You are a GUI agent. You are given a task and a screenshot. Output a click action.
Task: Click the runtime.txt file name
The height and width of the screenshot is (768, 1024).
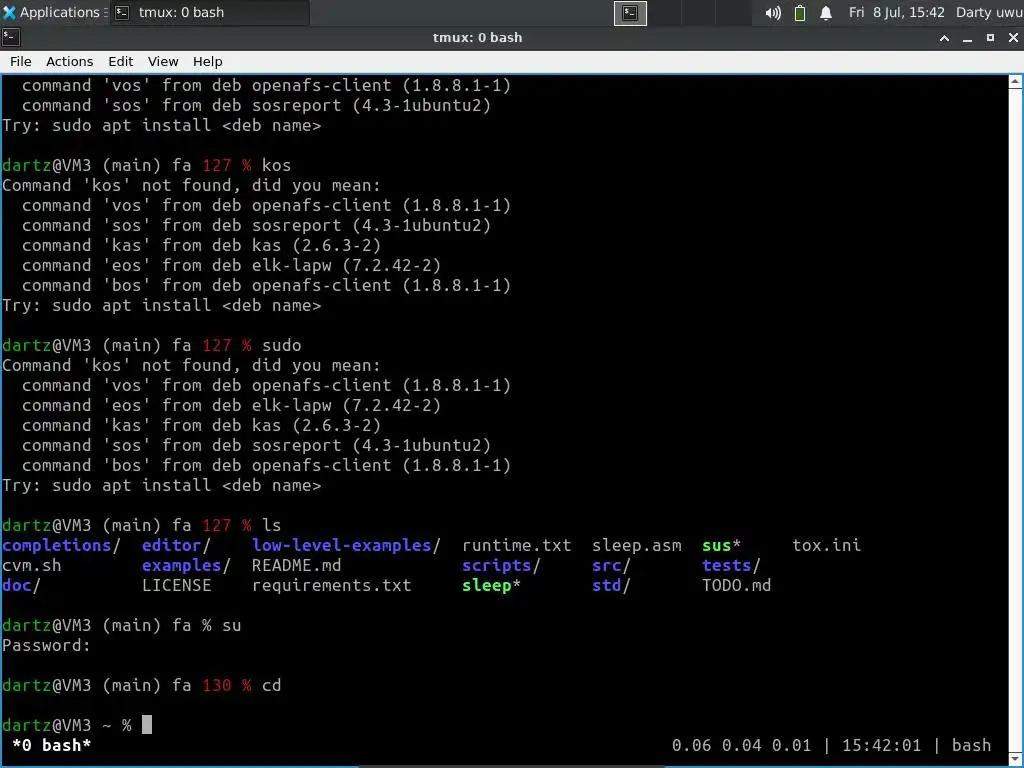(517, 545)
